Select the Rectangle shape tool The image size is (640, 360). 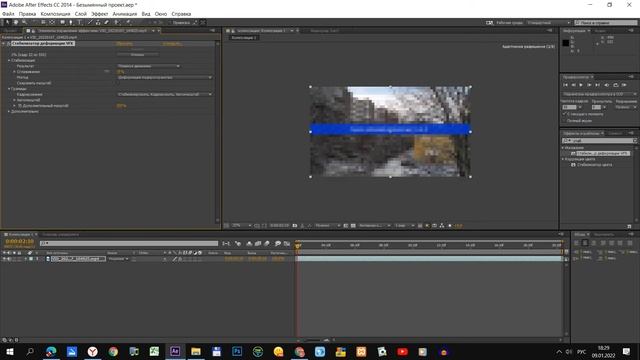[62, 22]
